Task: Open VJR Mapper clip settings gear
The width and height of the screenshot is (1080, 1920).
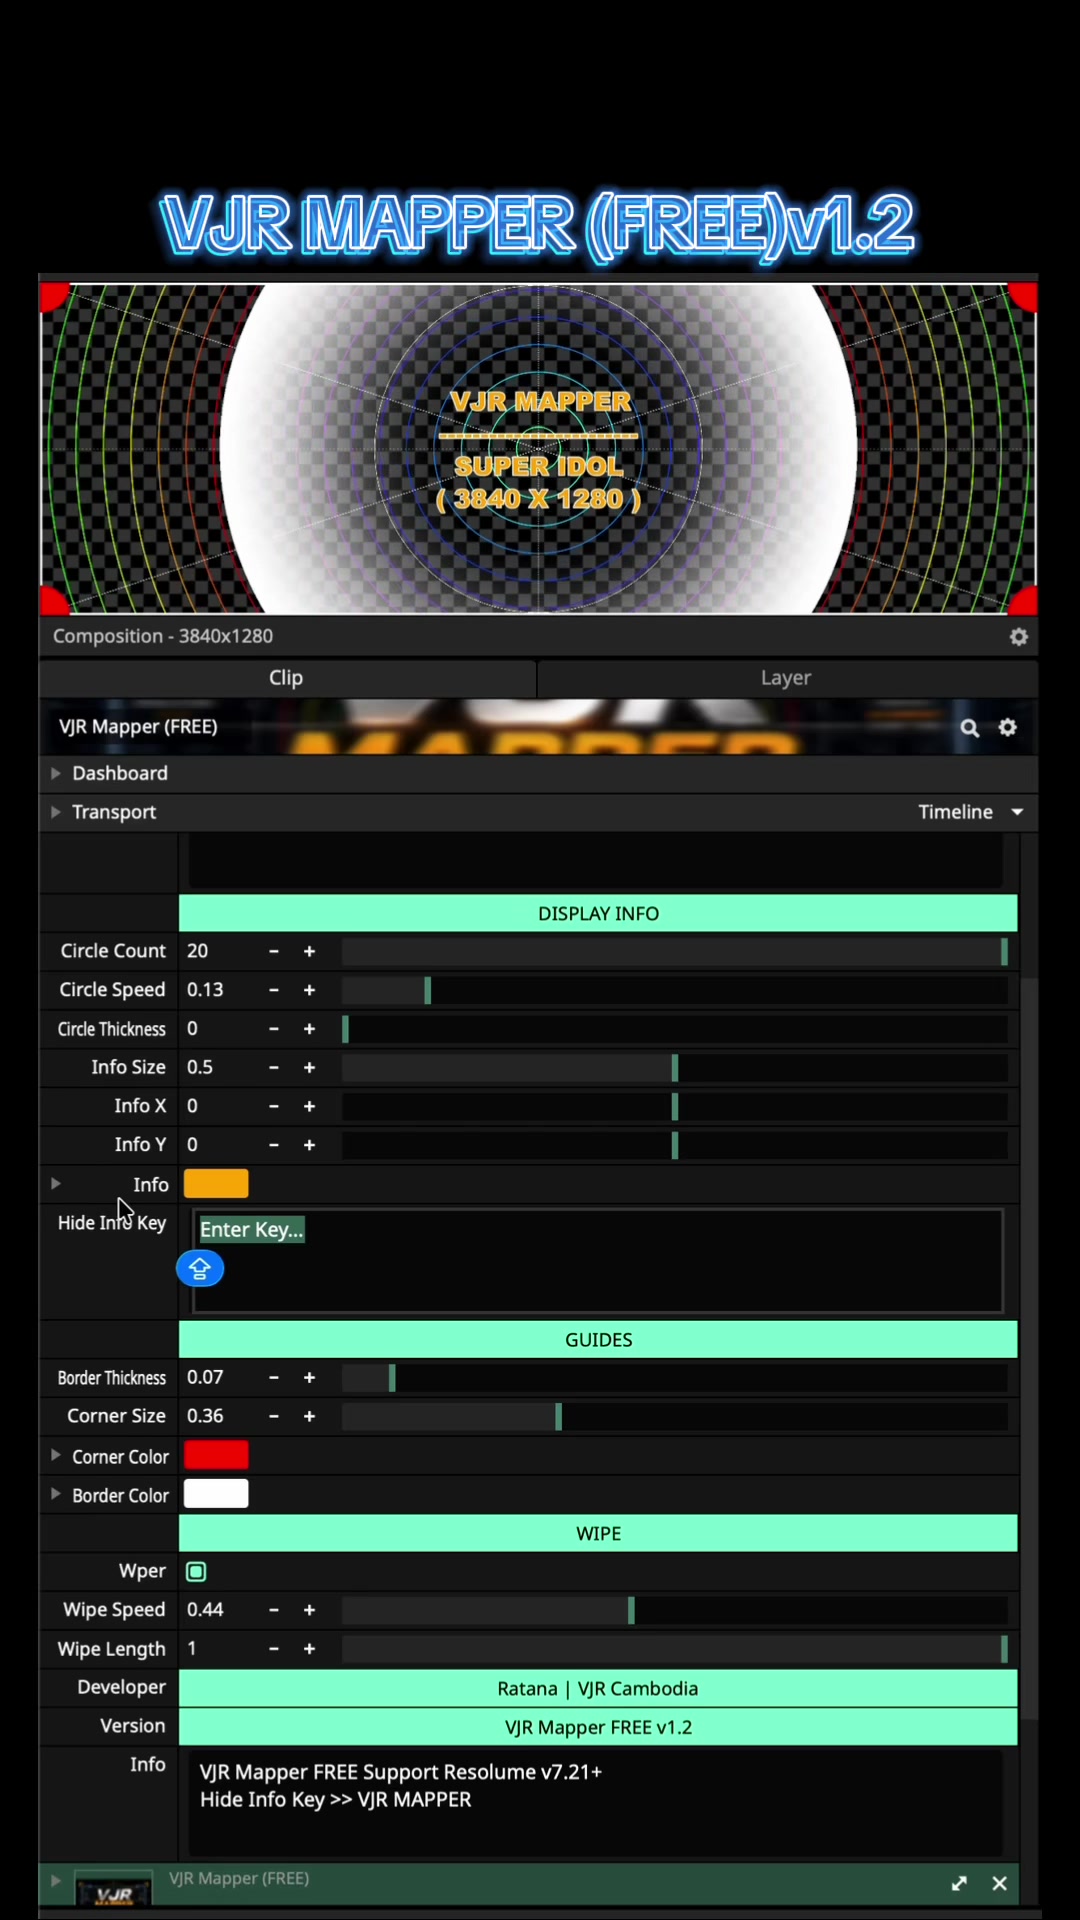Action: [1007, 727]
